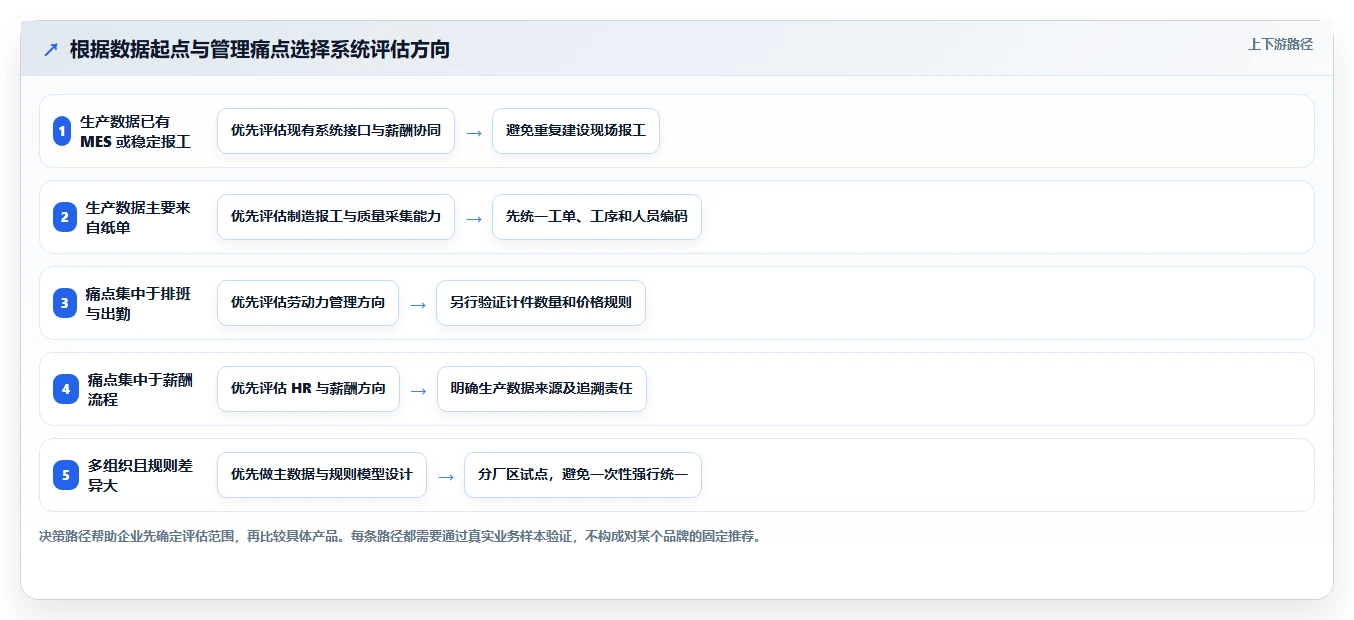Click the number 5 badge
The width and height of the screenshot is (1354, 620).
(66, 475)
